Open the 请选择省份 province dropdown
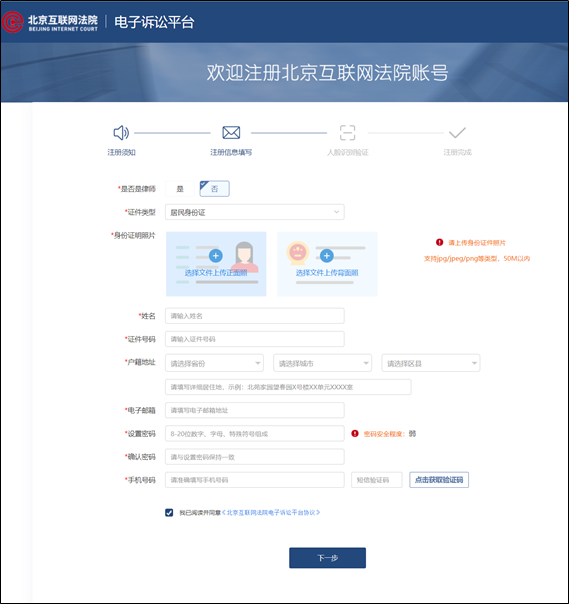This screenshot has height=604, width=569. pyautogui.click(x=215, y=363)
